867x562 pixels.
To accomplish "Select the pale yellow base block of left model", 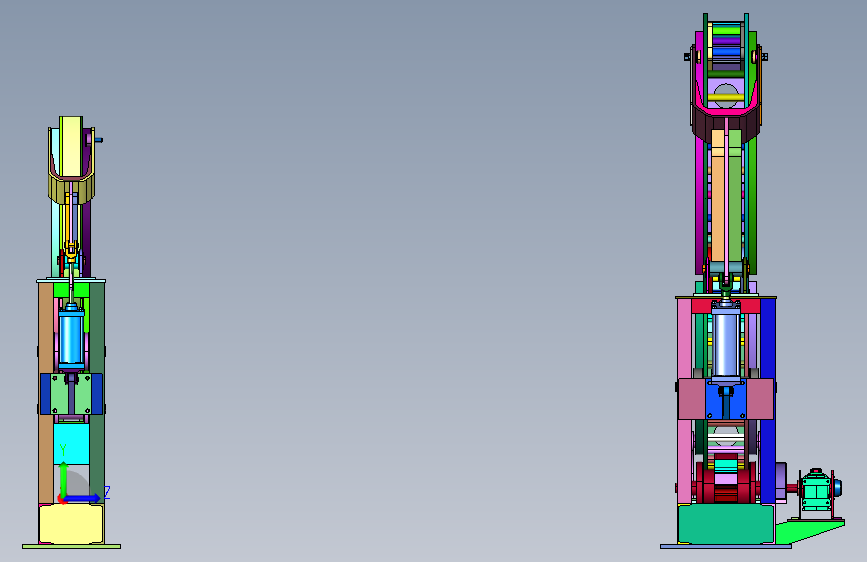I will (x=71, y=524).
